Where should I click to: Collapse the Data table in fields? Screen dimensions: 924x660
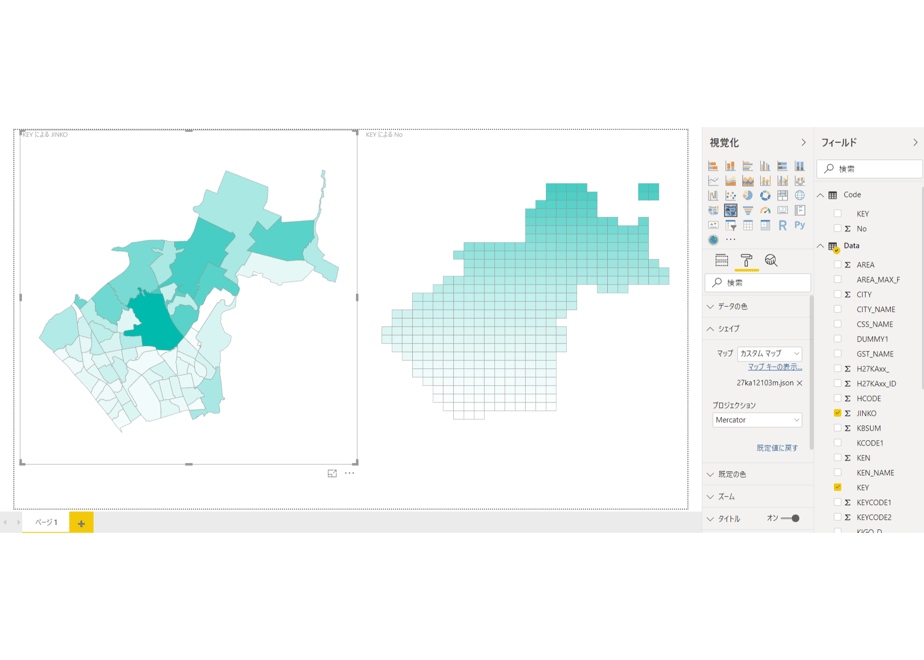tap(820, 246)
